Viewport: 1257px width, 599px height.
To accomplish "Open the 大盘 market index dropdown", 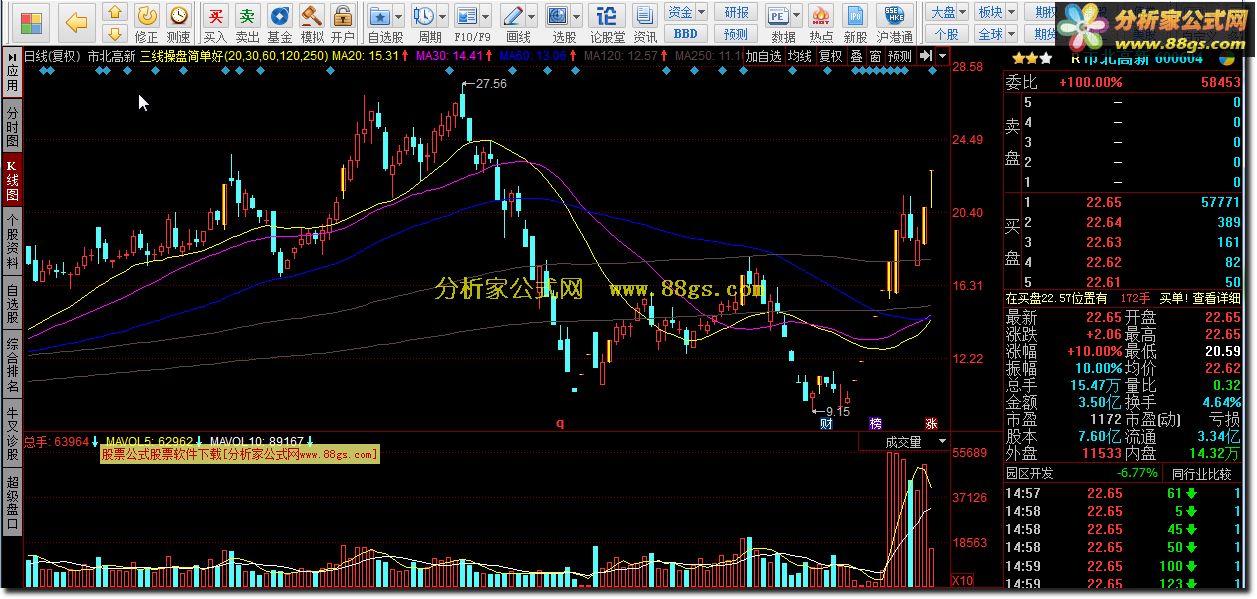I will [949, 12].
